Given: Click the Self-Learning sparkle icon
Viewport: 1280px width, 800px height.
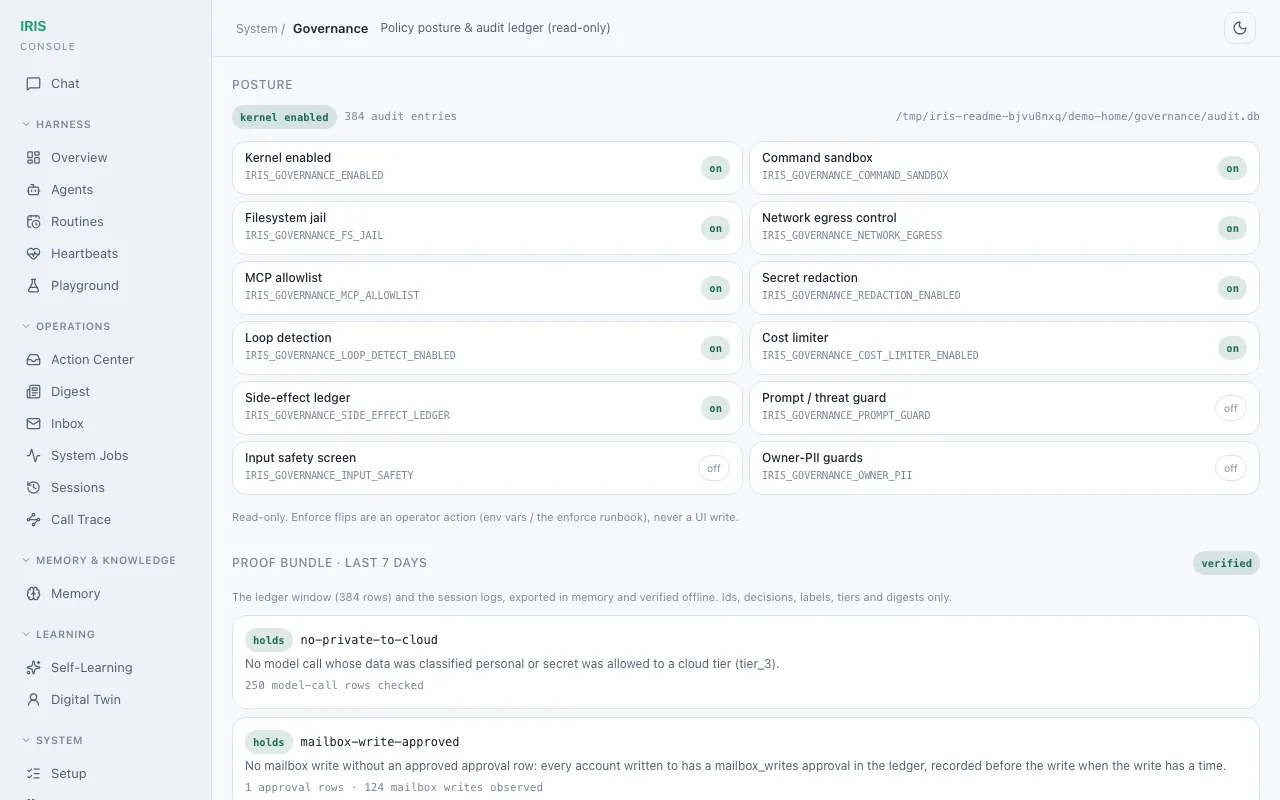Looking at the screenshot, I should click(33, 668).
